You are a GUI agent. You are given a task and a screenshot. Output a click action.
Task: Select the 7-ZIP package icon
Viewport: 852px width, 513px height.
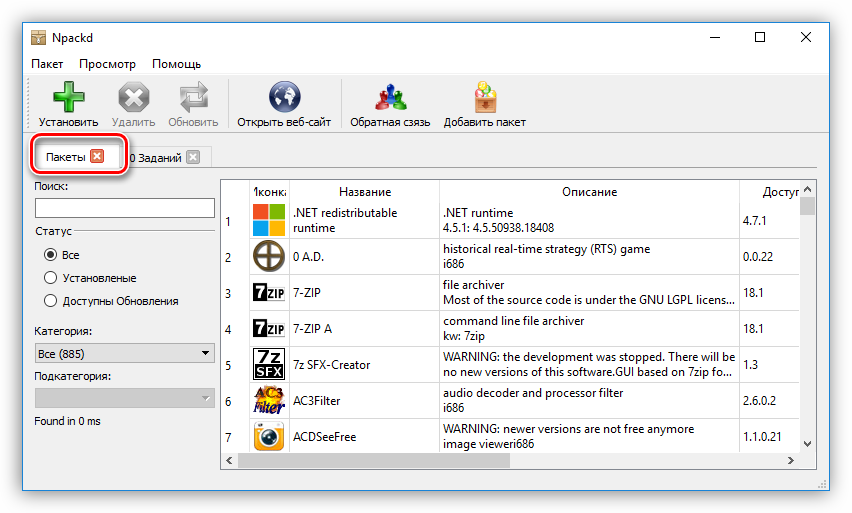pyautogui.click(x=268, y=293)
